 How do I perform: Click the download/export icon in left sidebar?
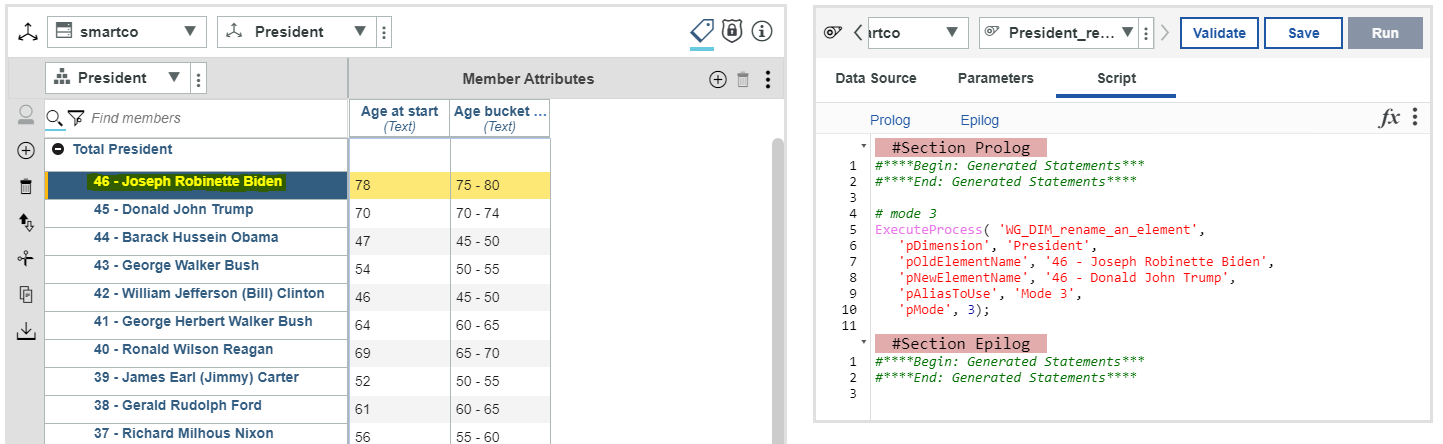tap(26, 331)
